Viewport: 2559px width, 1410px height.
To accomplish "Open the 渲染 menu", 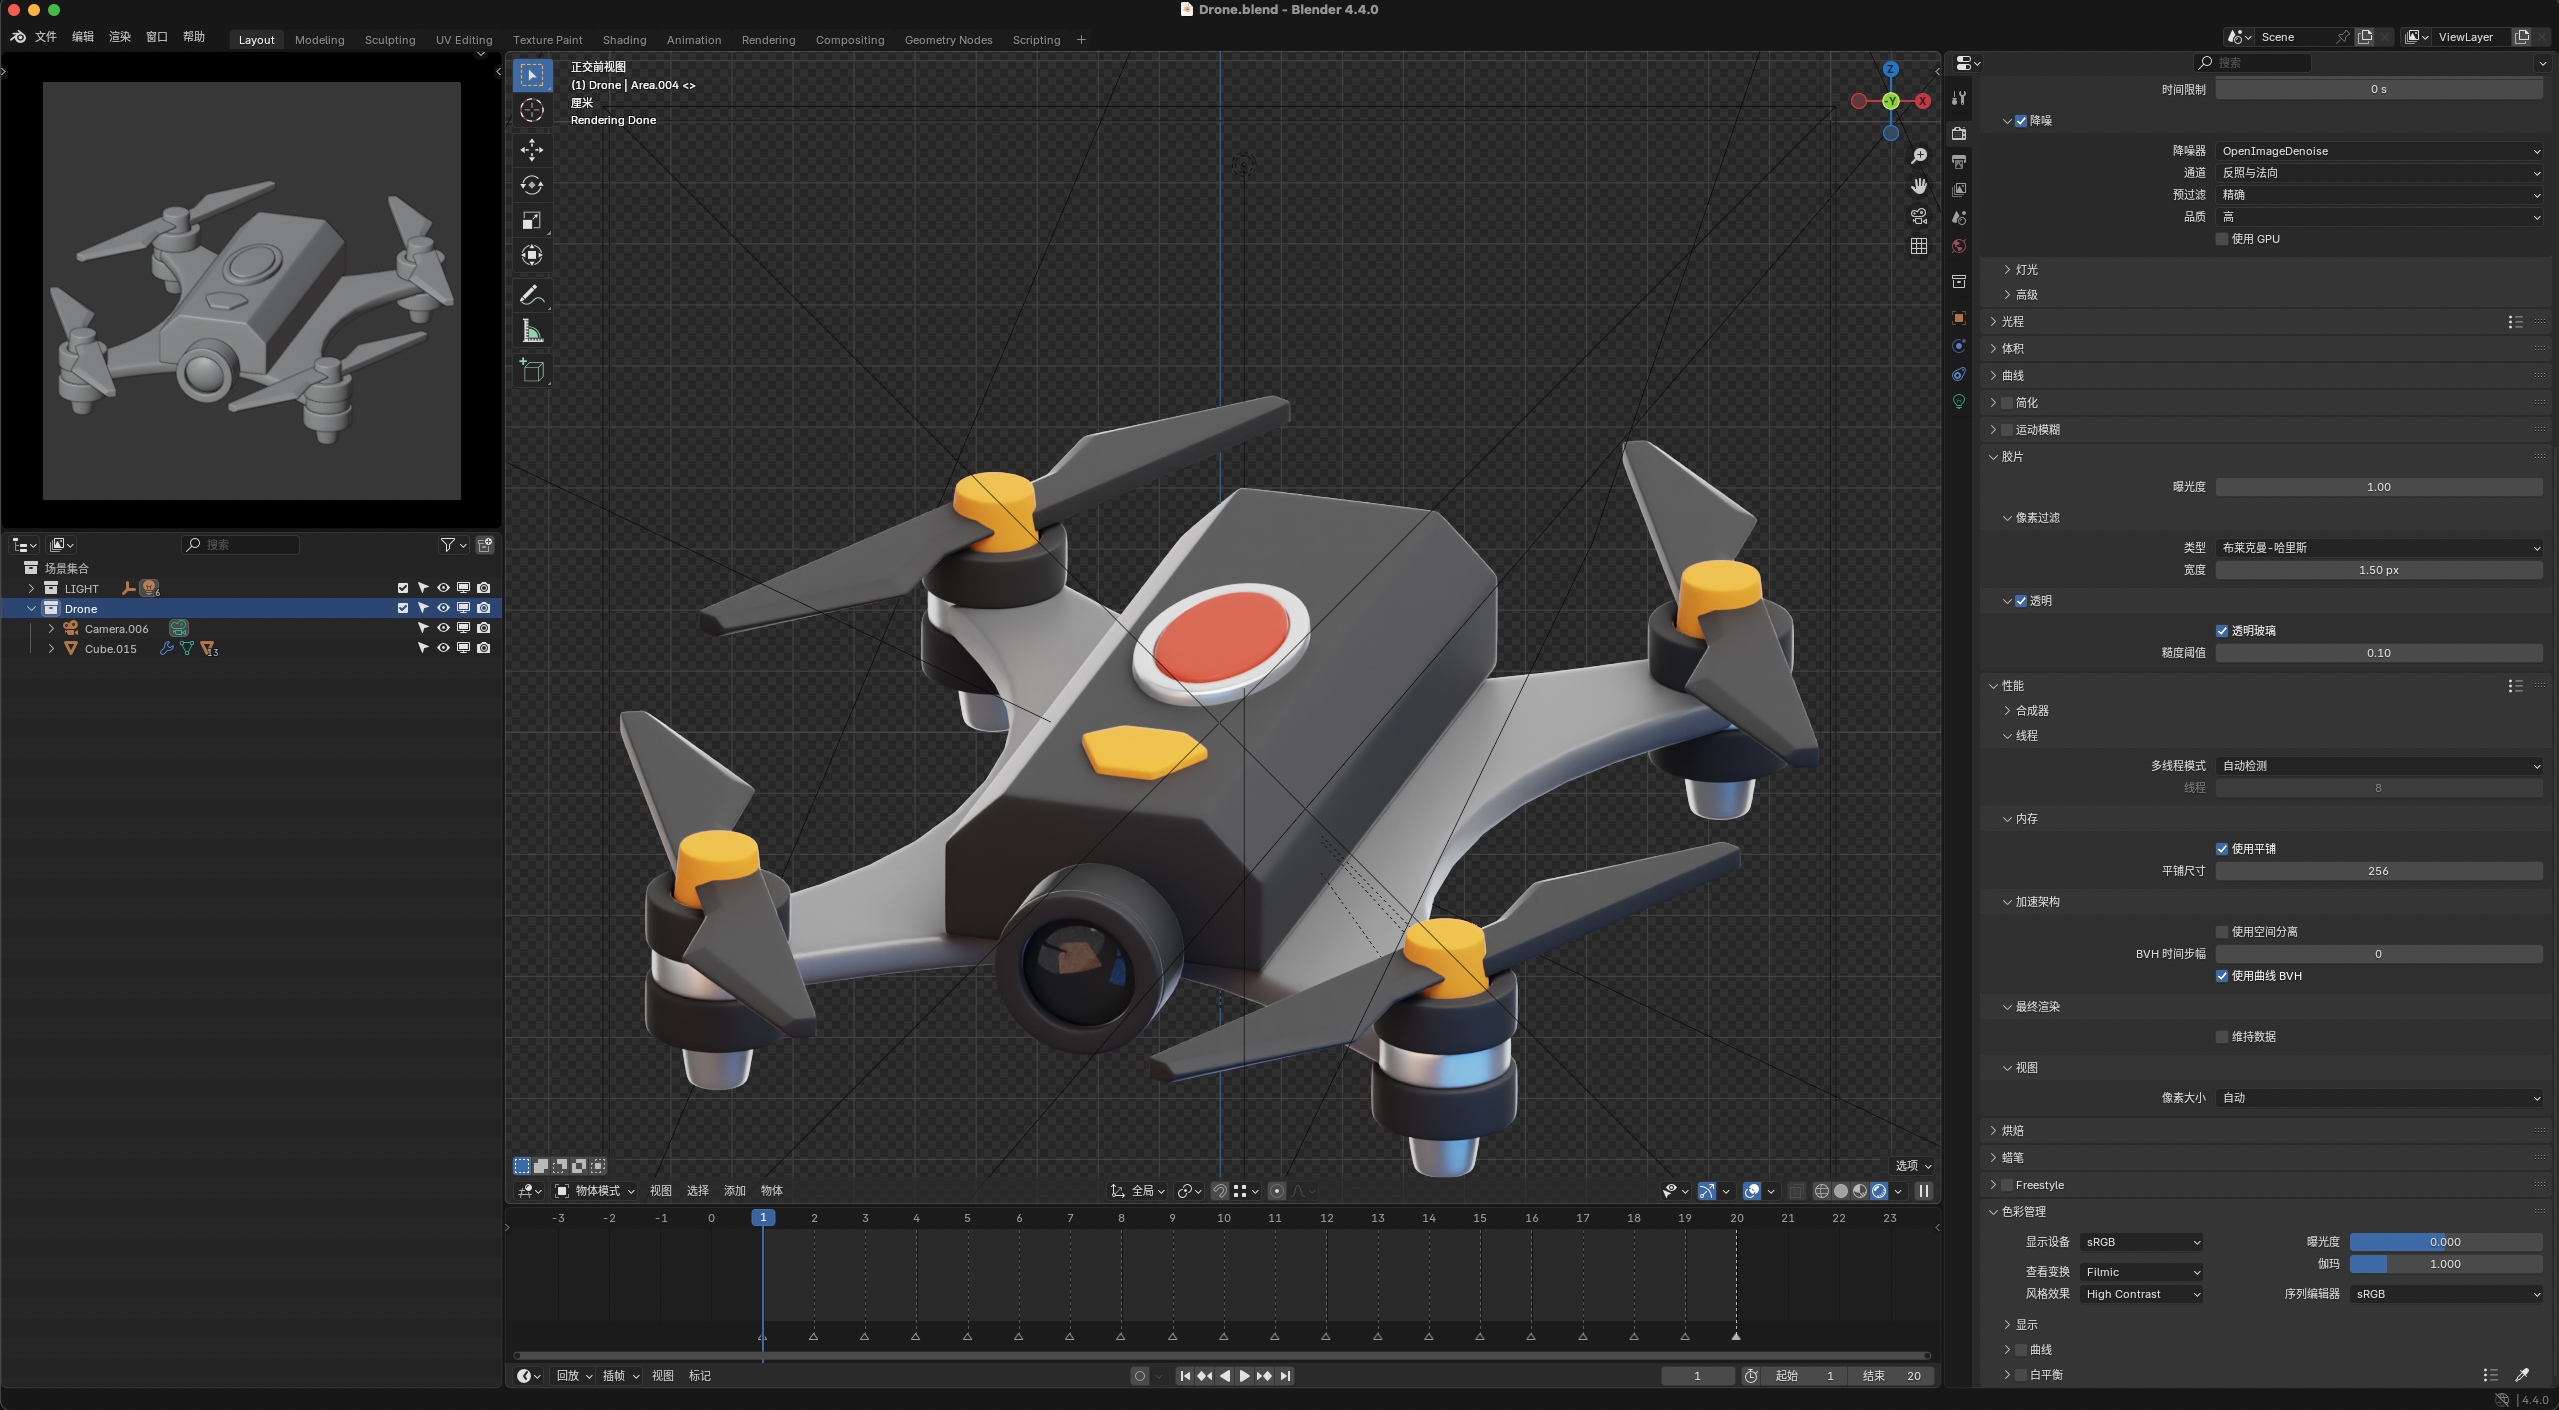I will click(120, 37).
